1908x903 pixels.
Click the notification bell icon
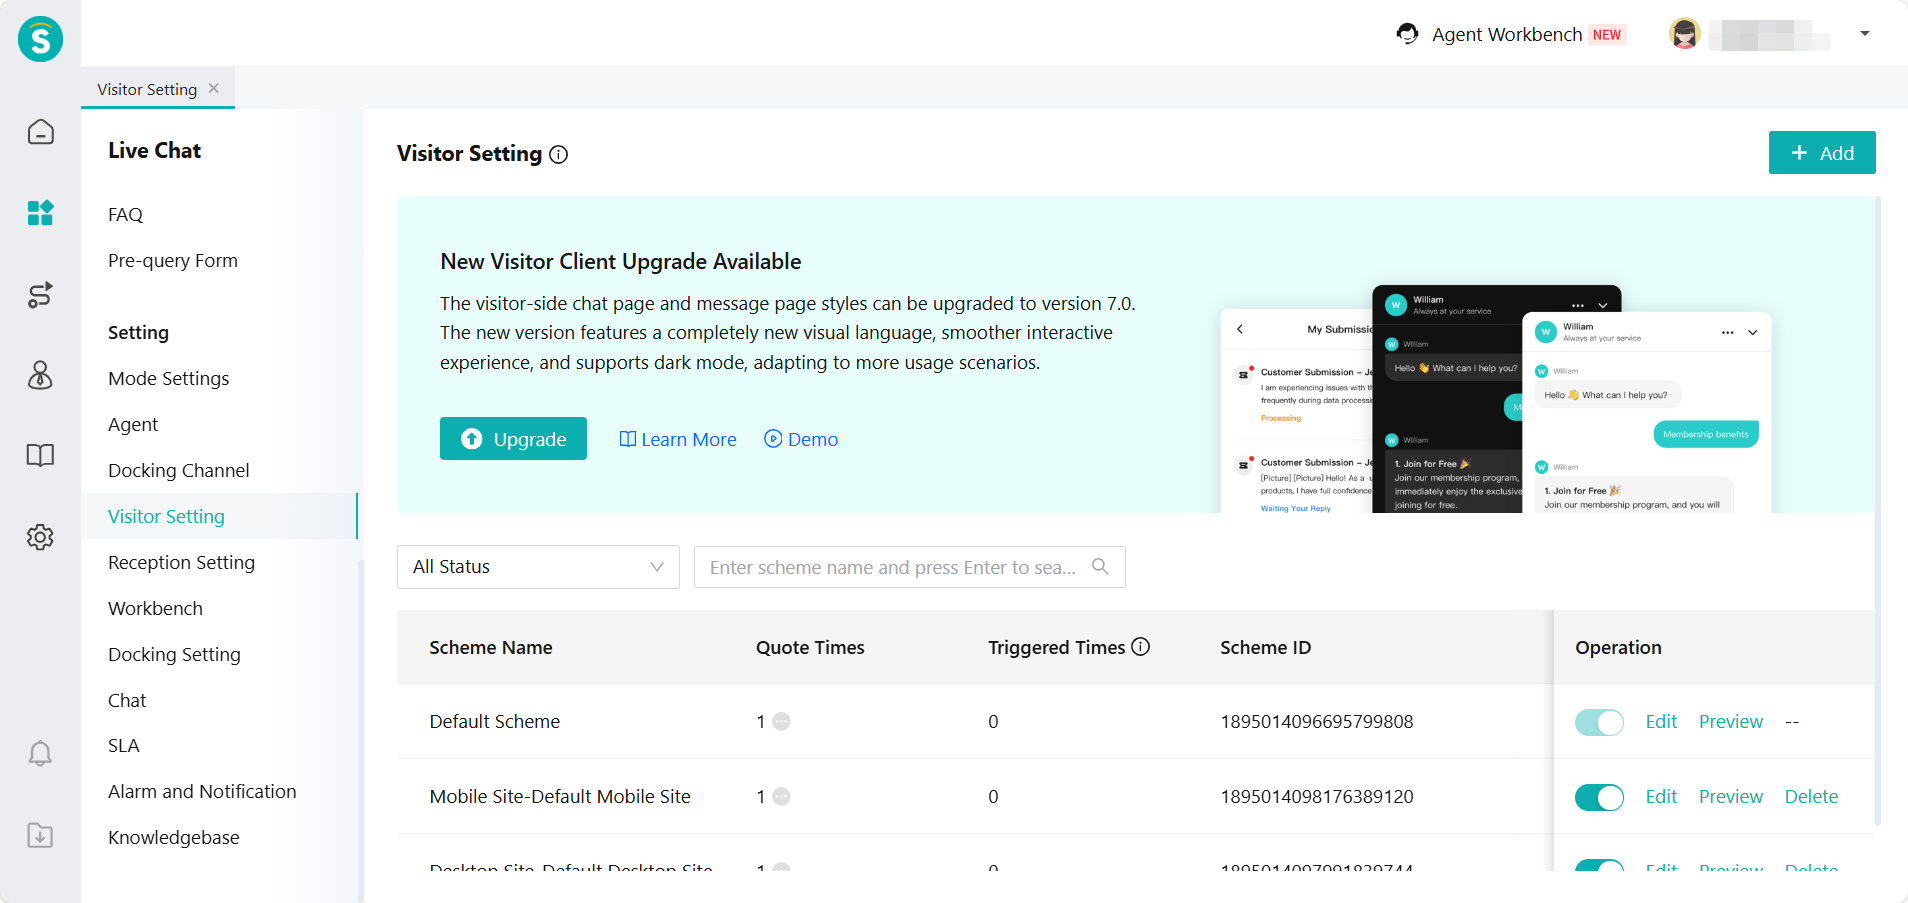coord(40,753)
